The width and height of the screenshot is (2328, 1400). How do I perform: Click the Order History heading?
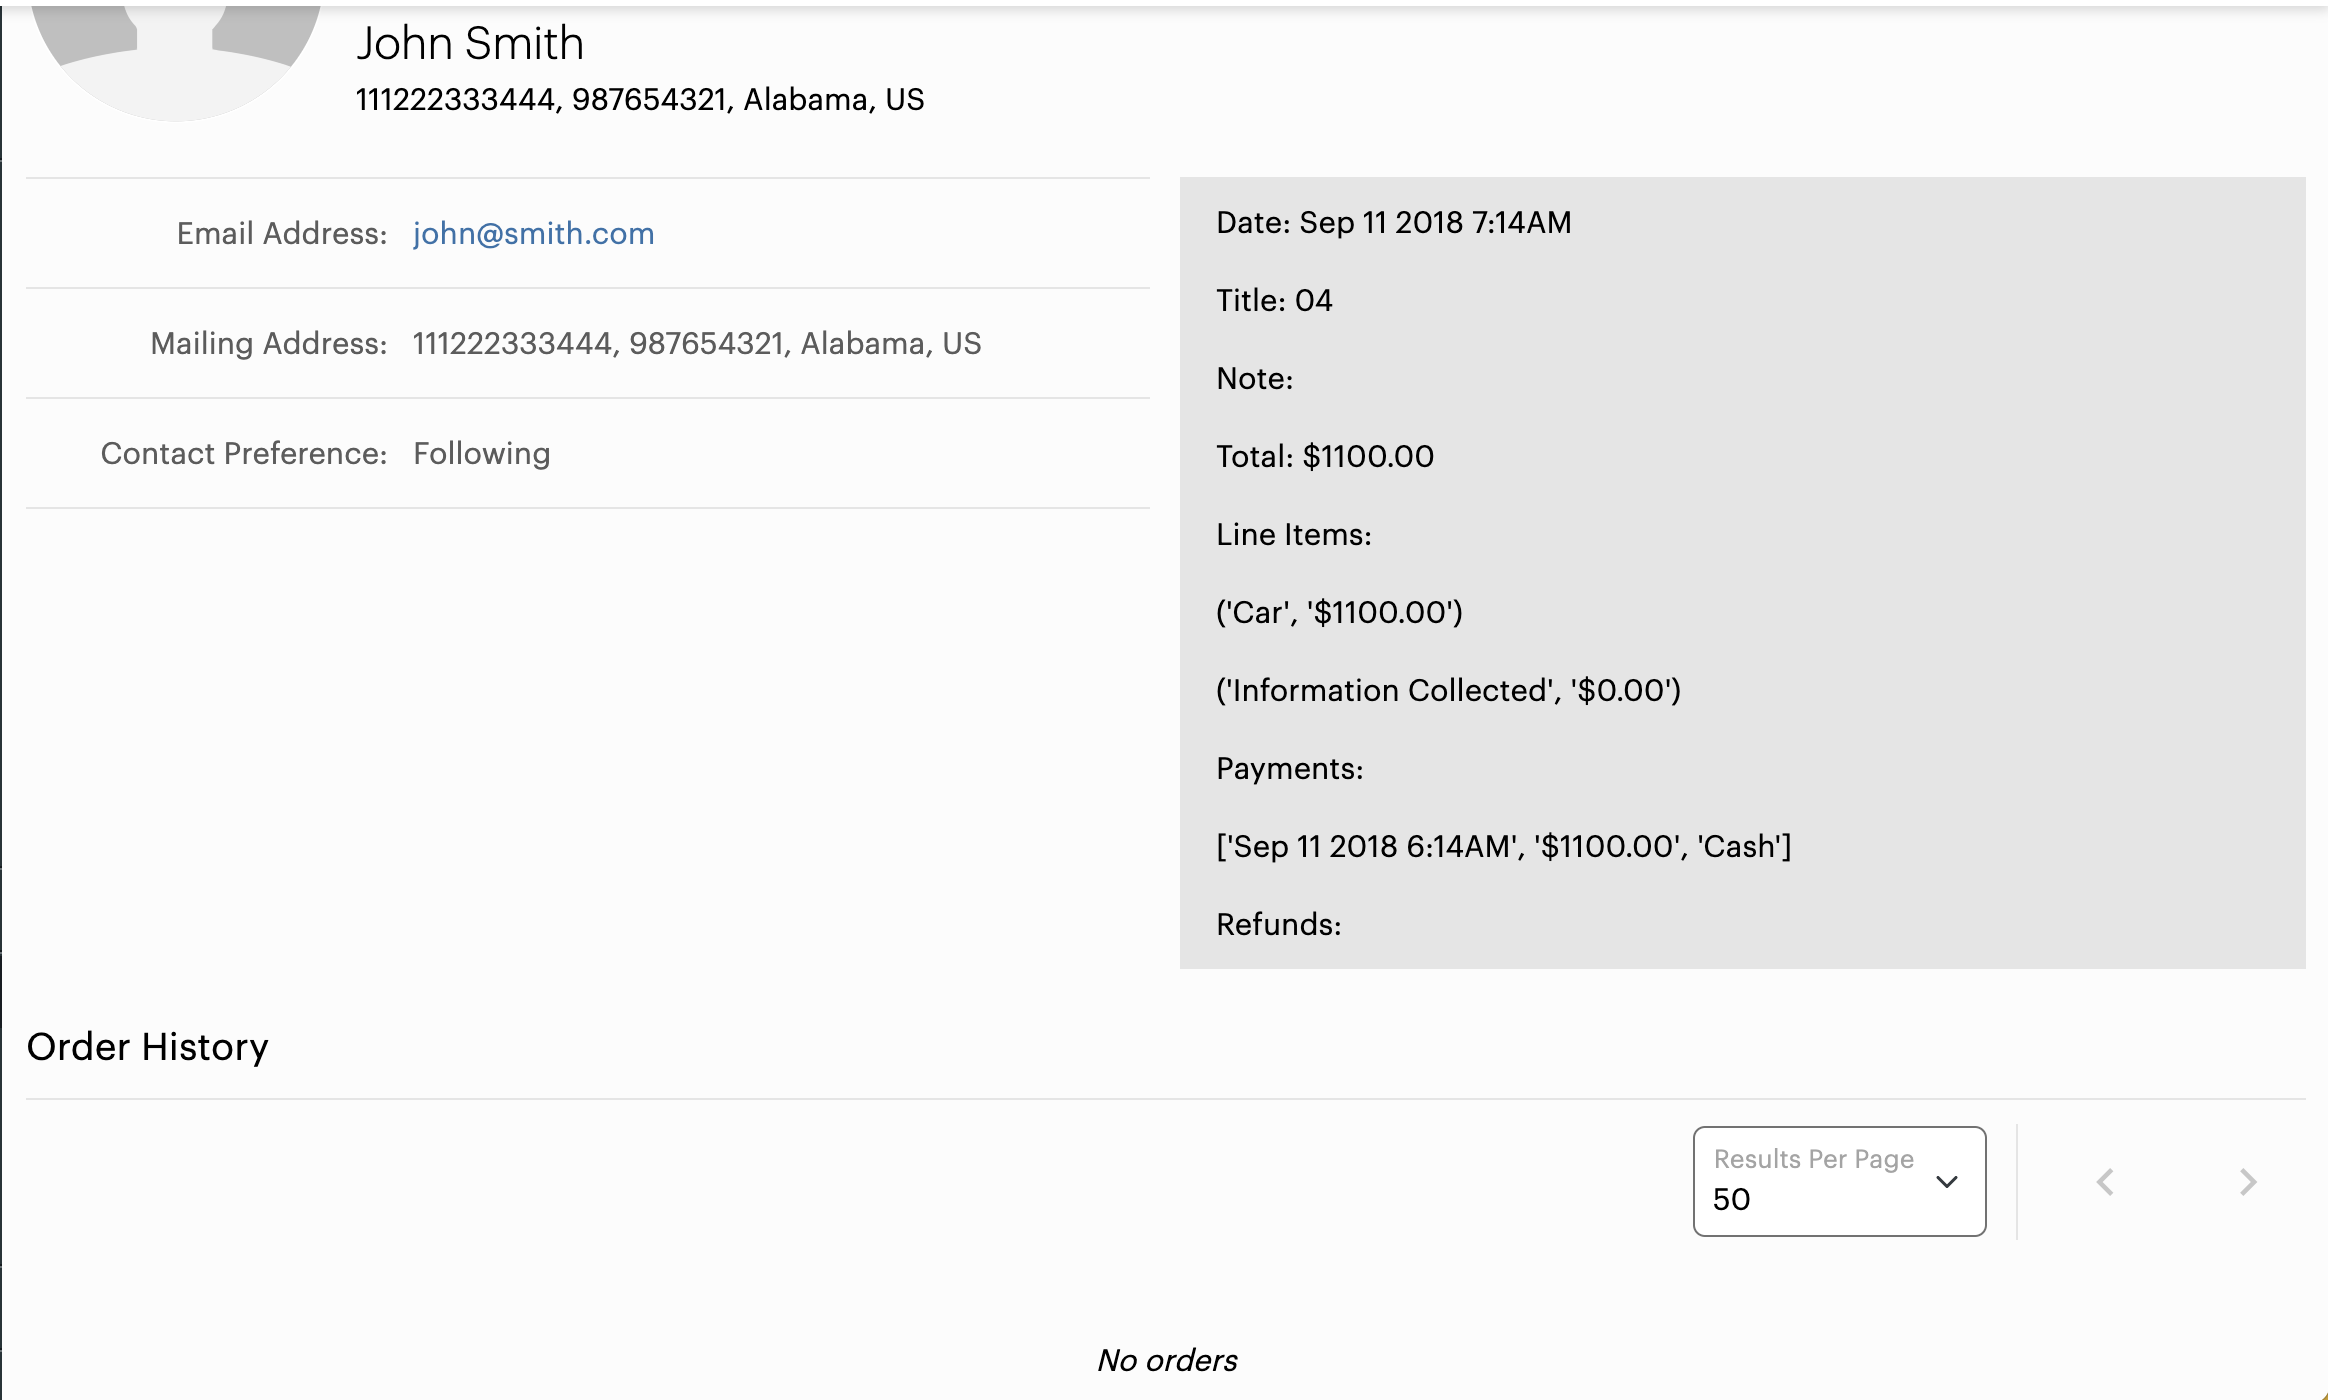point(148,1047)
